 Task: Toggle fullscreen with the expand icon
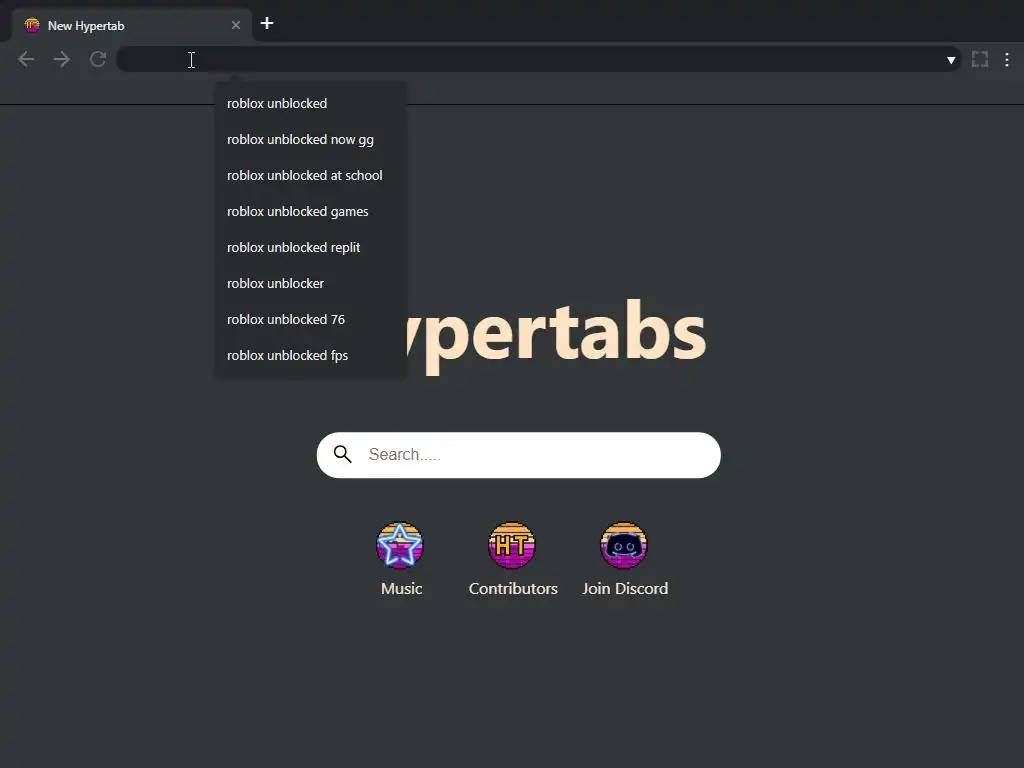click(980, 59)
